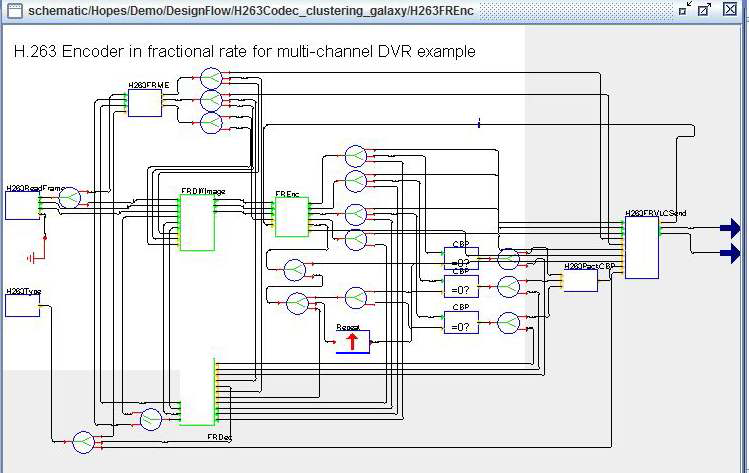Click the H263Type block

[22, 305]
